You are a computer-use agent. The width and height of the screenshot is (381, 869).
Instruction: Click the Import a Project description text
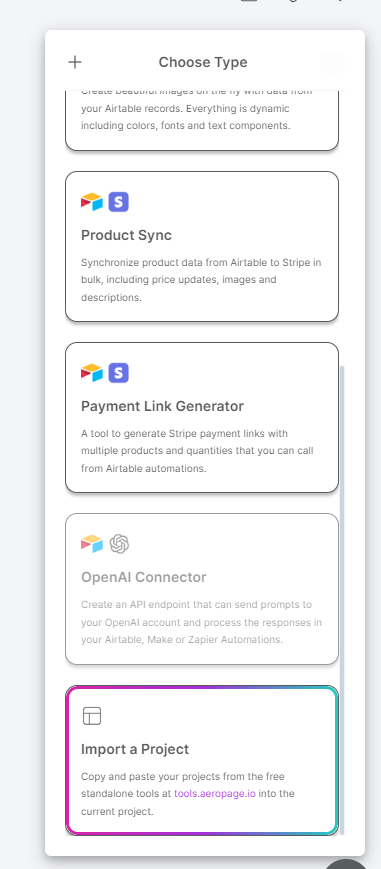point(188,794)
